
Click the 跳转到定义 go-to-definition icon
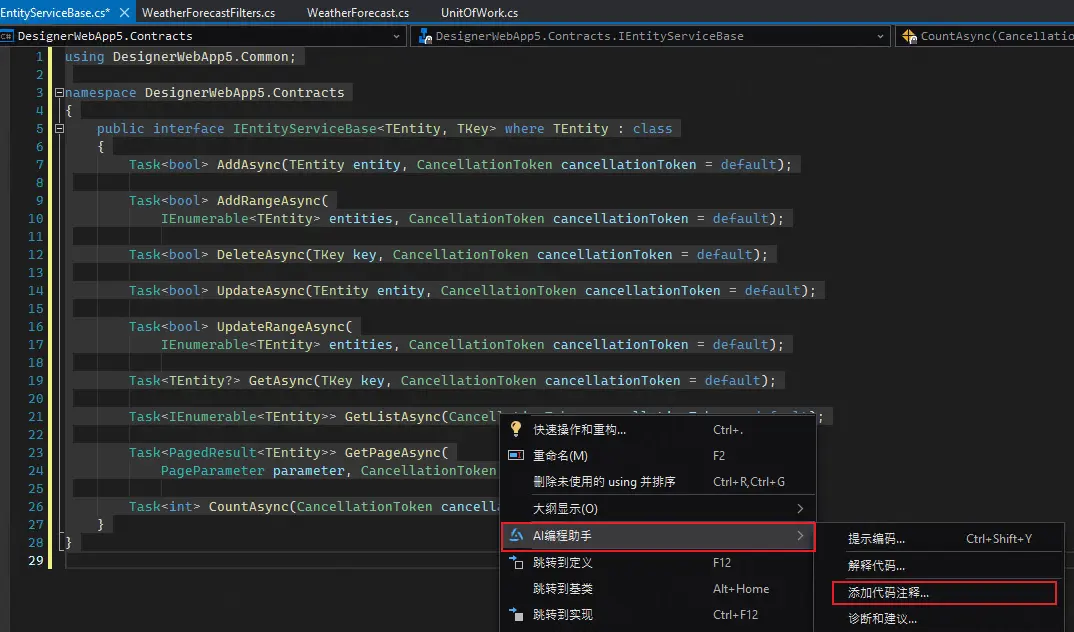(516, 562)
